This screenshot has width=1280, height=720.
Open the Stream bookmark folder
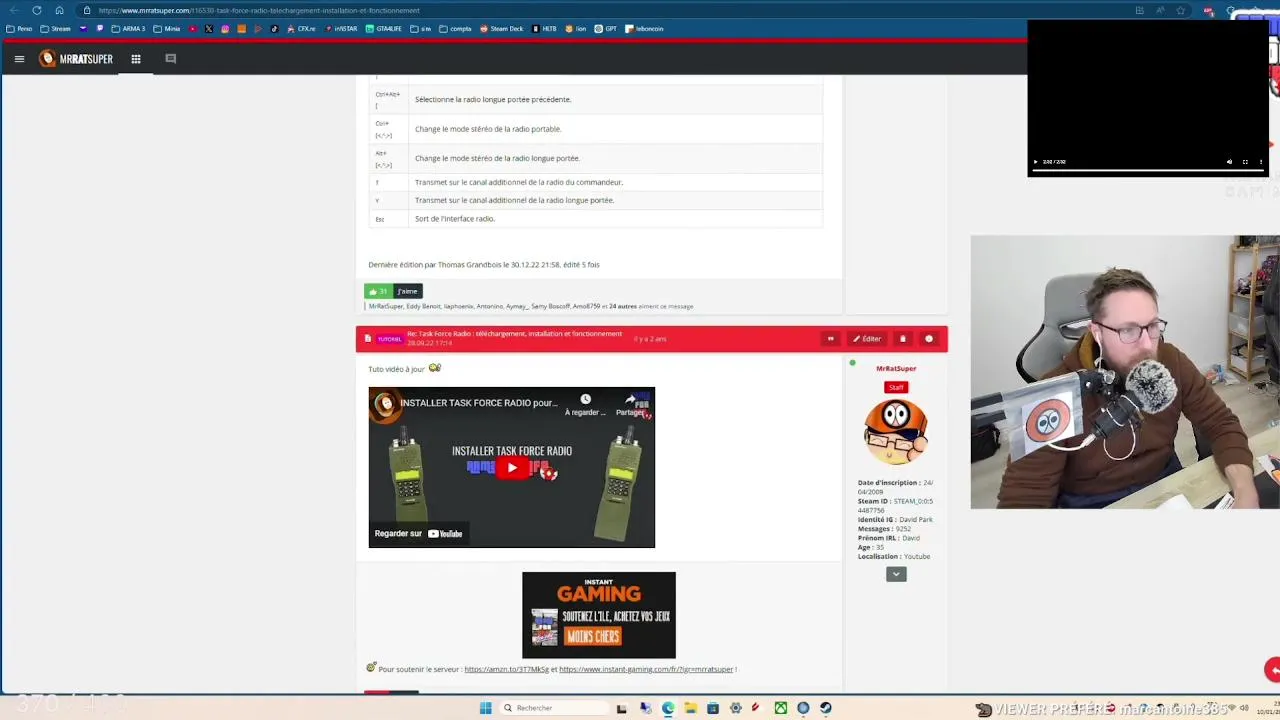coord(56,29)
